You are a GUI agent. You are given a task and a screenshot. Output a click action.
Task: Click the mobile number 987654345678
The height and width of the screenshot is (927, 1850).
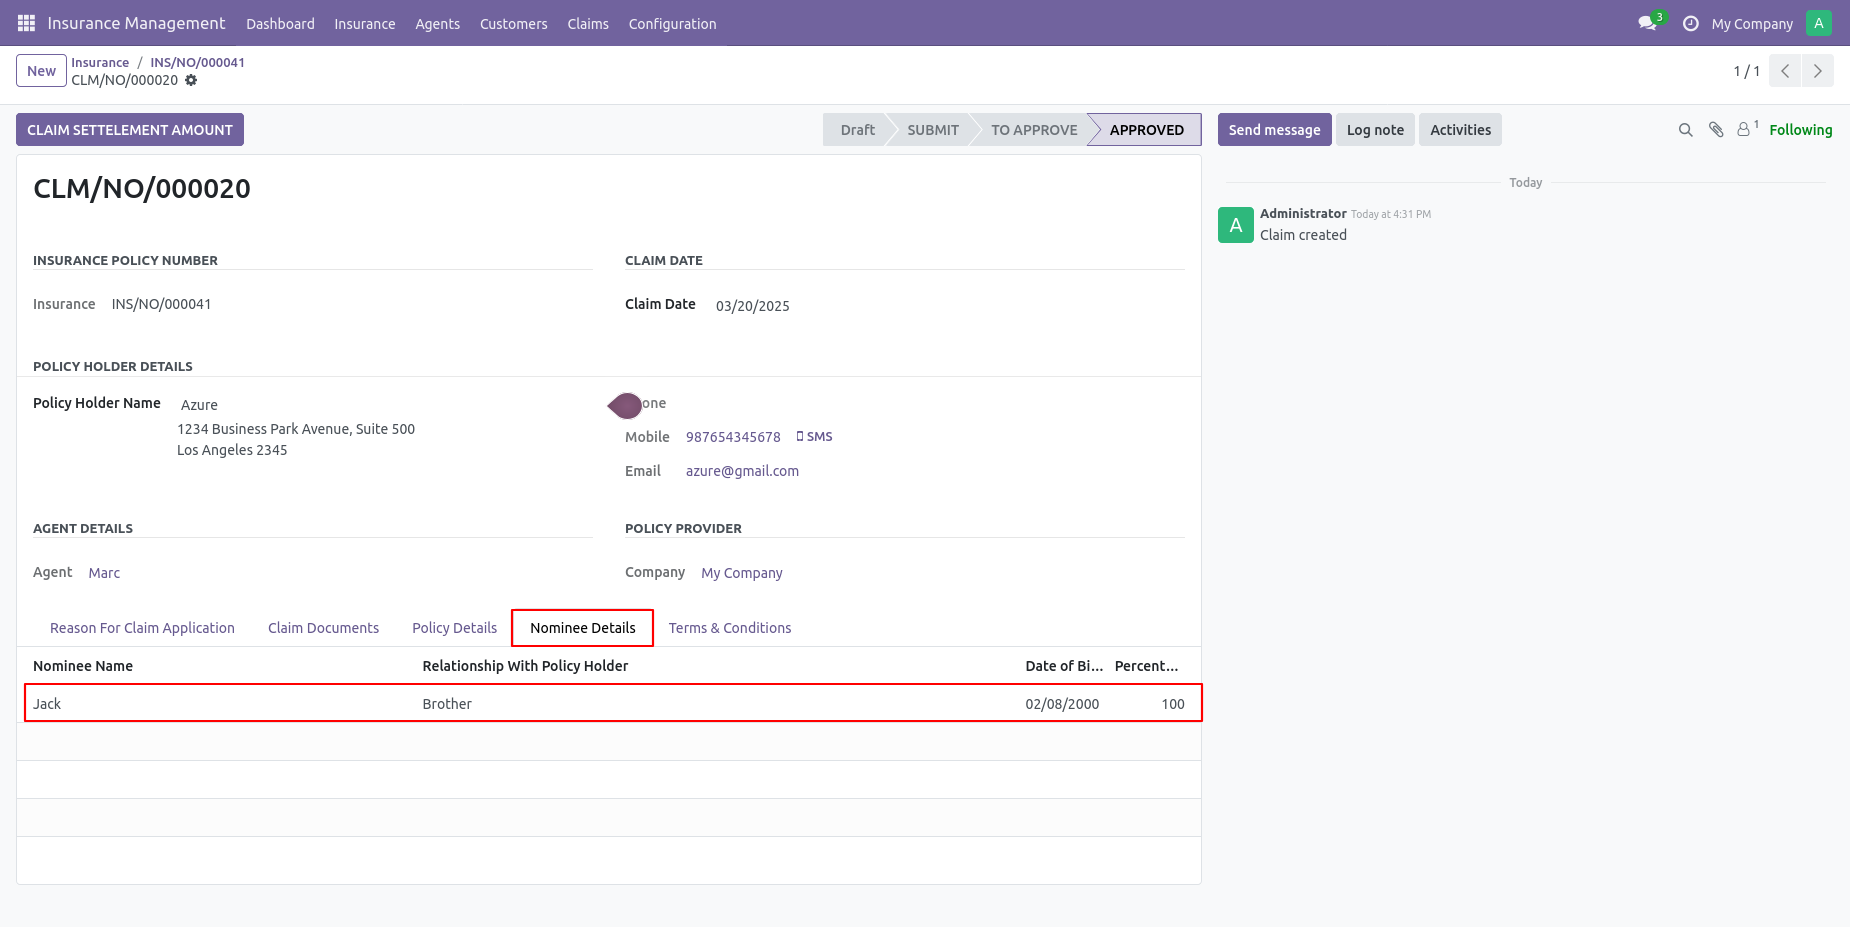coord(733,437)
